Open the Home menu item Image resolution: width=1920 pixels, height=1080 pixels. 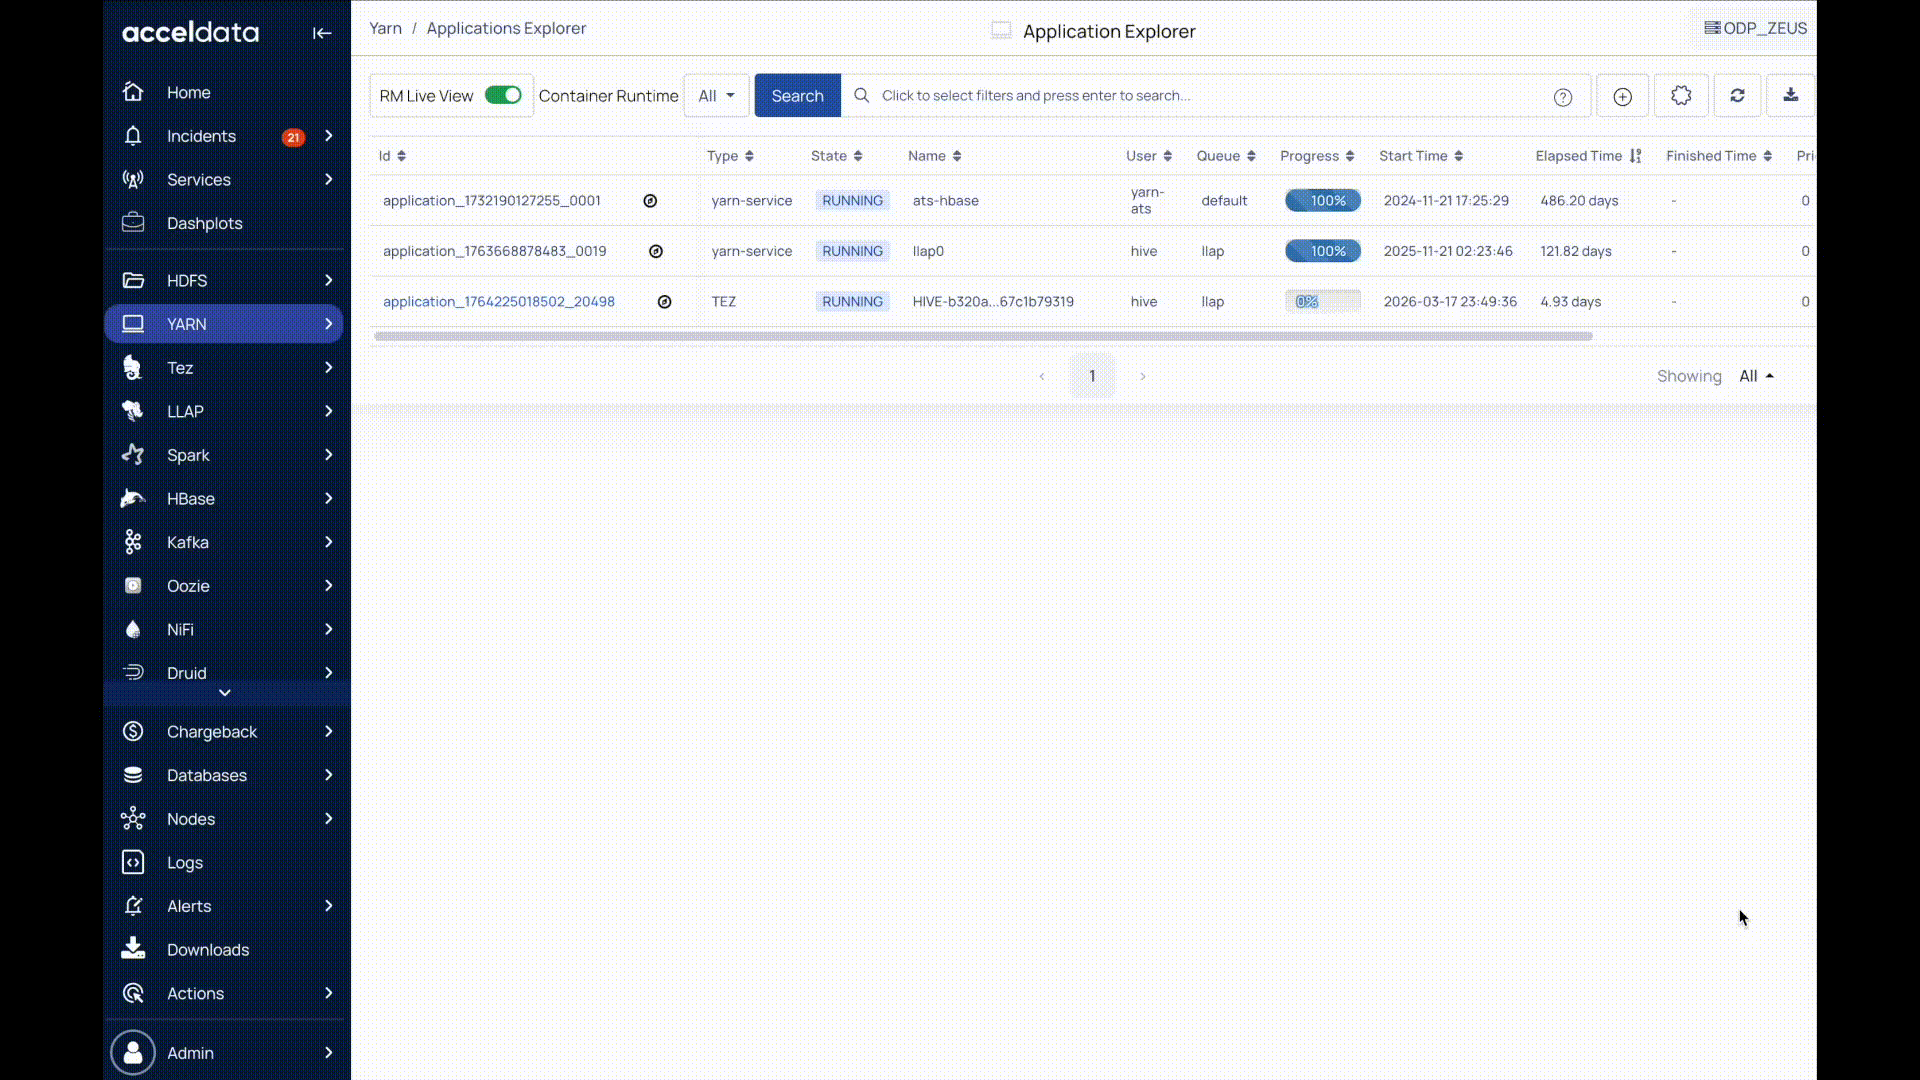click(x=188, y=92)
